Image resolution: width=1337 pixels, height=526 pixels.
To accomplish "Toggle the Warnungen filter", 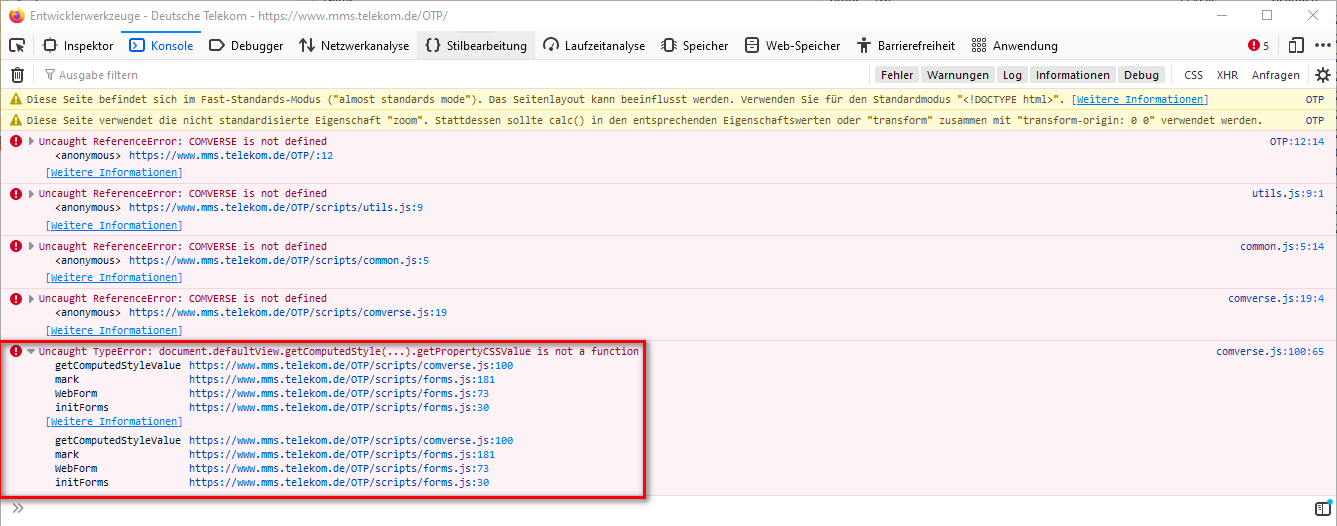I will tap(957, 75).
